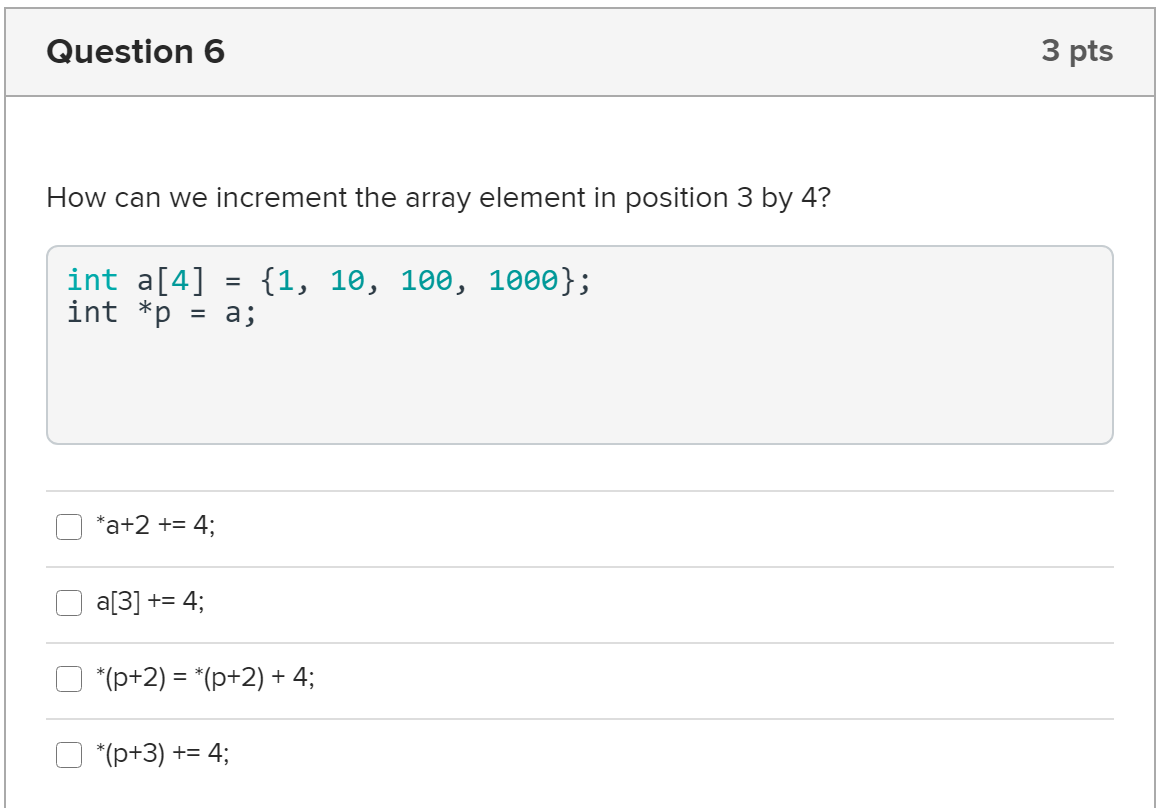Image resolution: width=1158 pixels, height=808 pixels.
Task: Click the value "1000" in the code
Action: pos(522,280)
